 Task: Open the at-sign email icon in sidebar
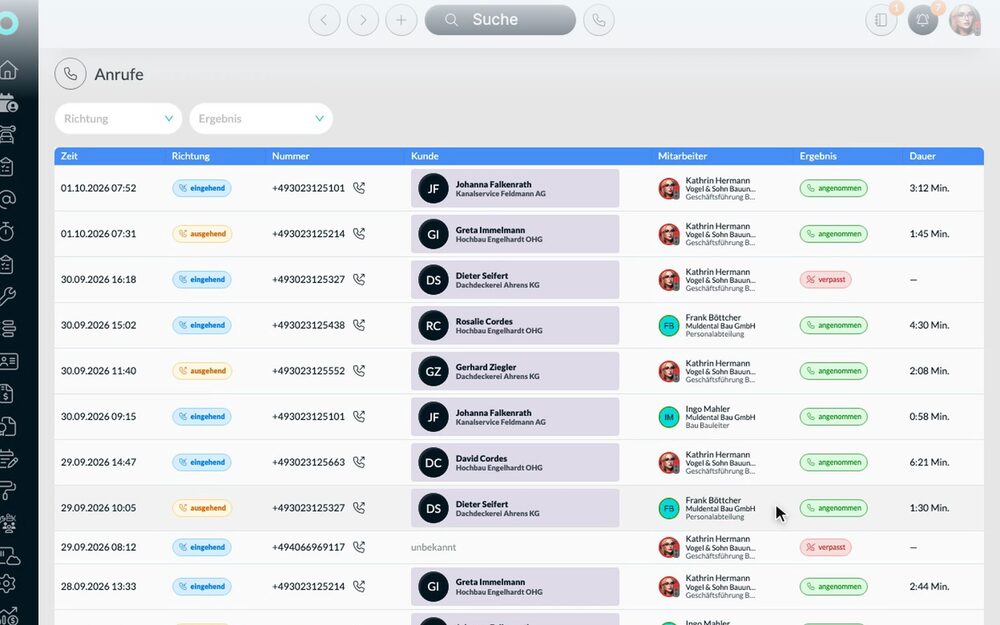8,200
